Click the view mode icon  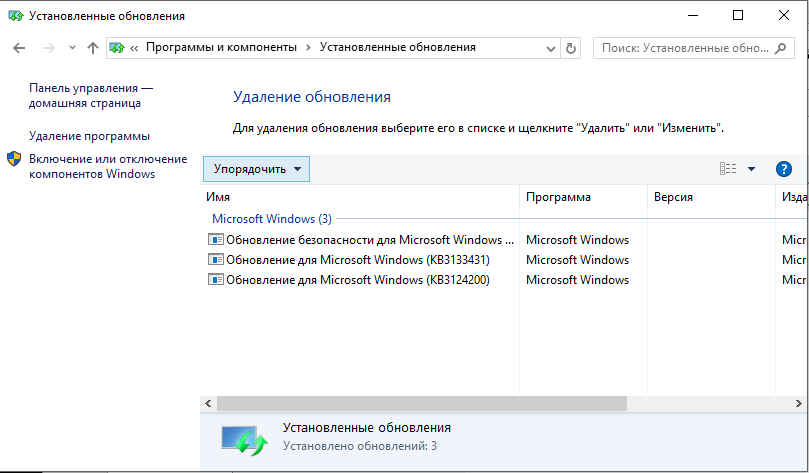click(x=728, y=169)
